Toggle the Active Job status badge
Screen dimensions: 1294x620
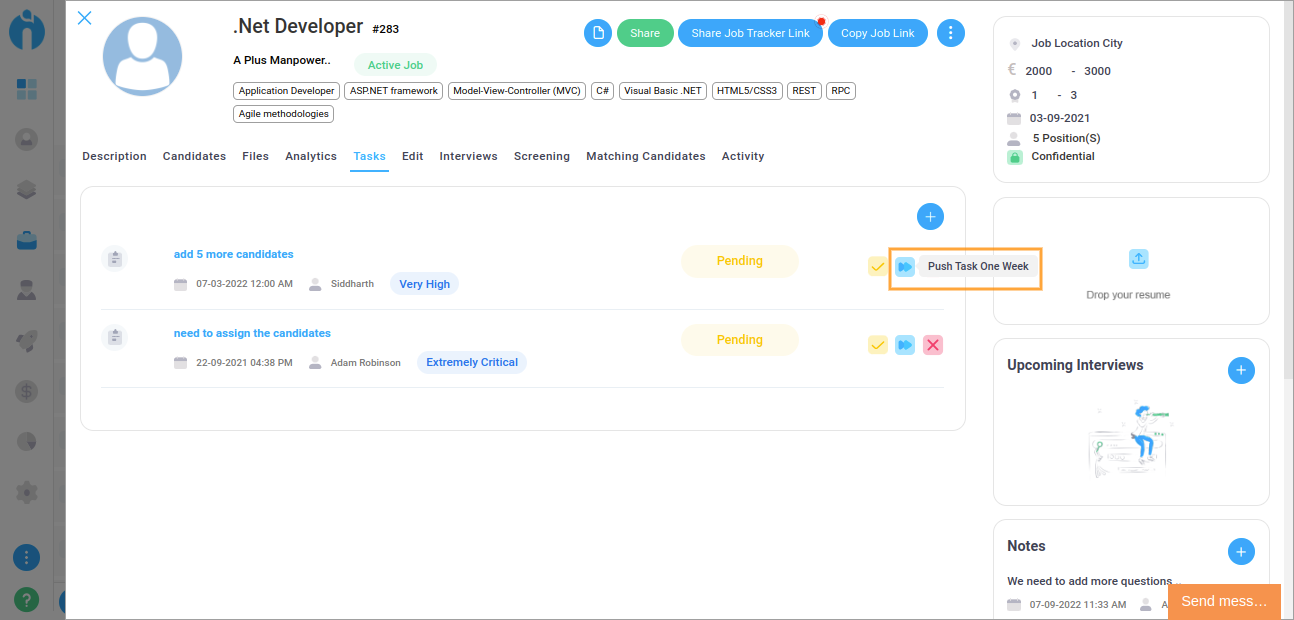(x=395, y=65)
